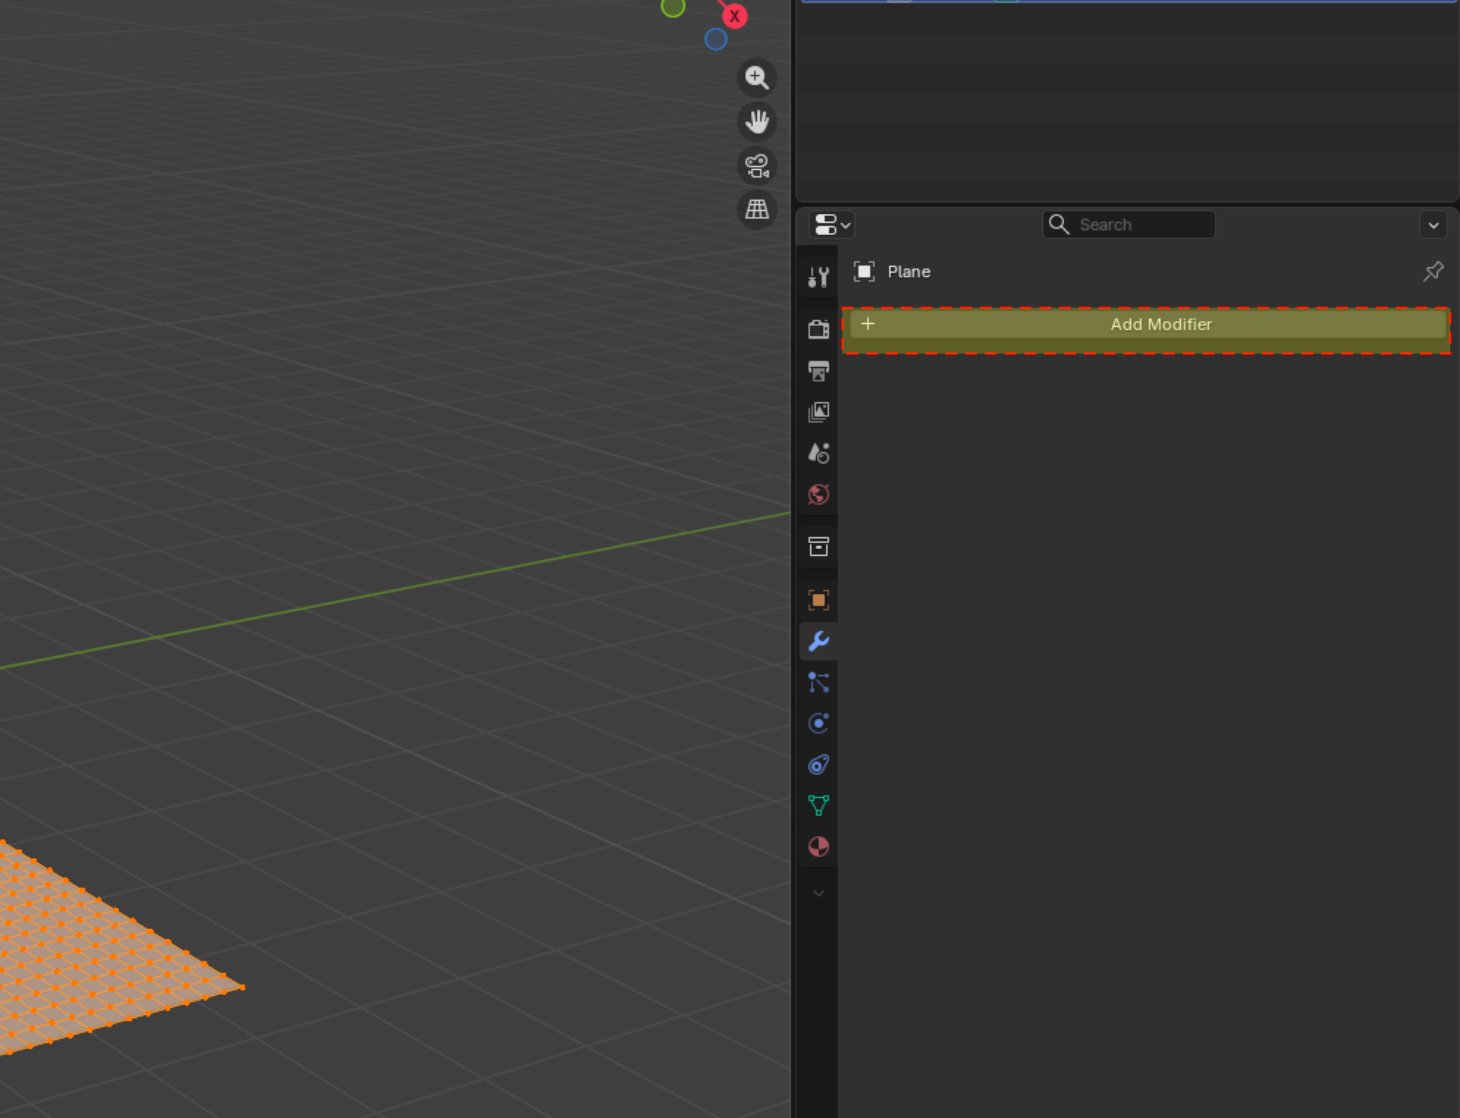Click the Add Modifier button
1460x1118 pixels.
tap(1147, 324)
